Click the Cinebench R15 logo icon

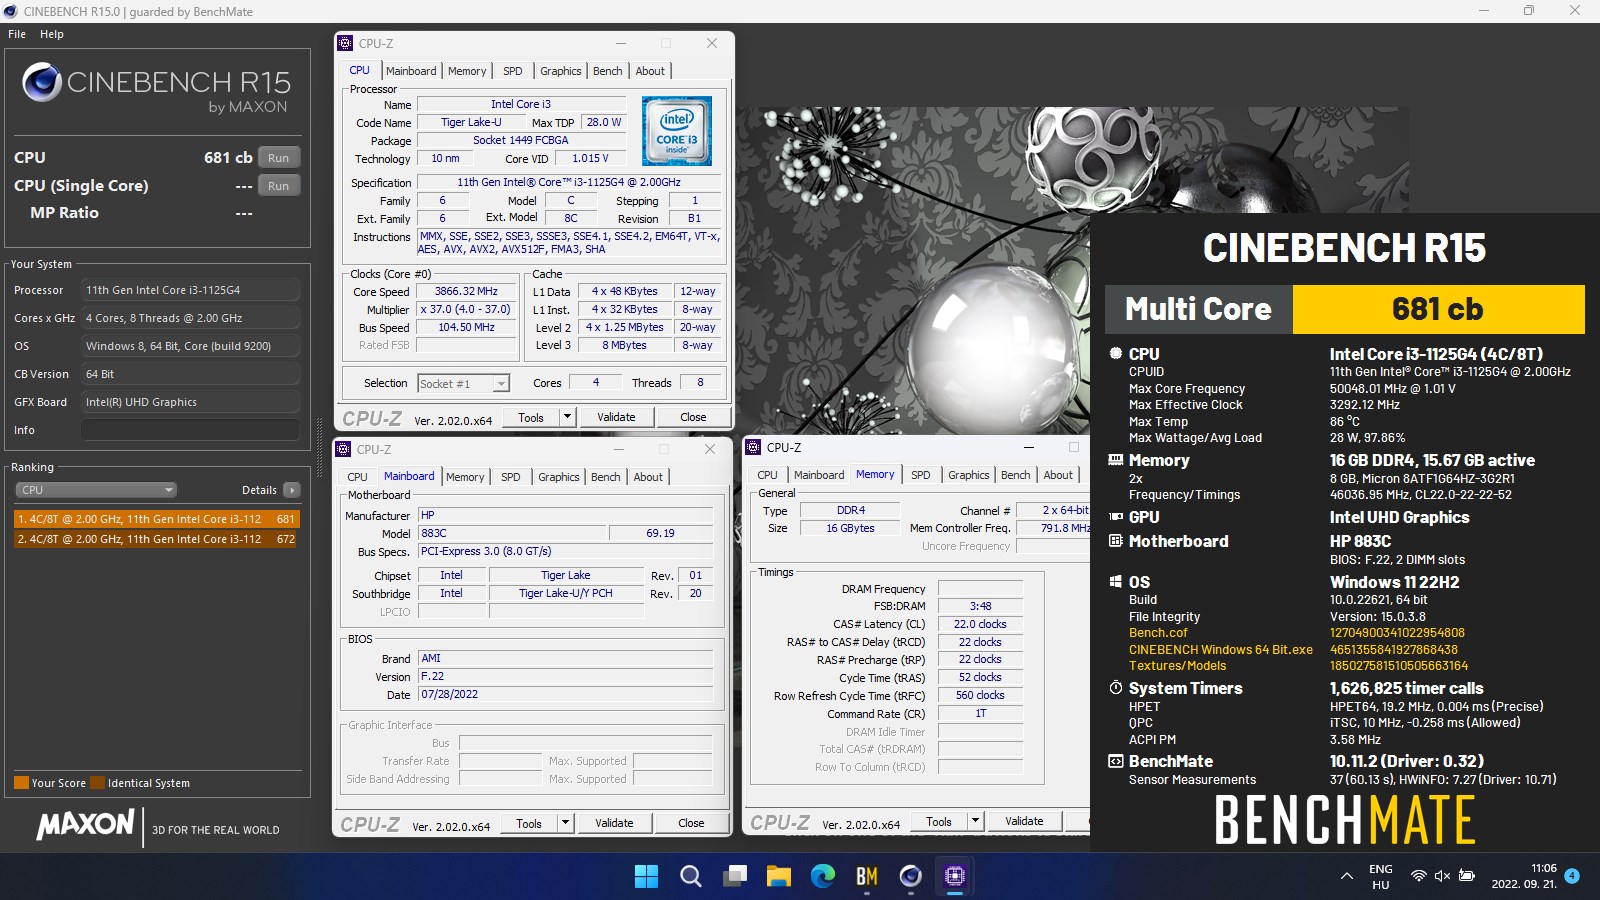point(42,82)
